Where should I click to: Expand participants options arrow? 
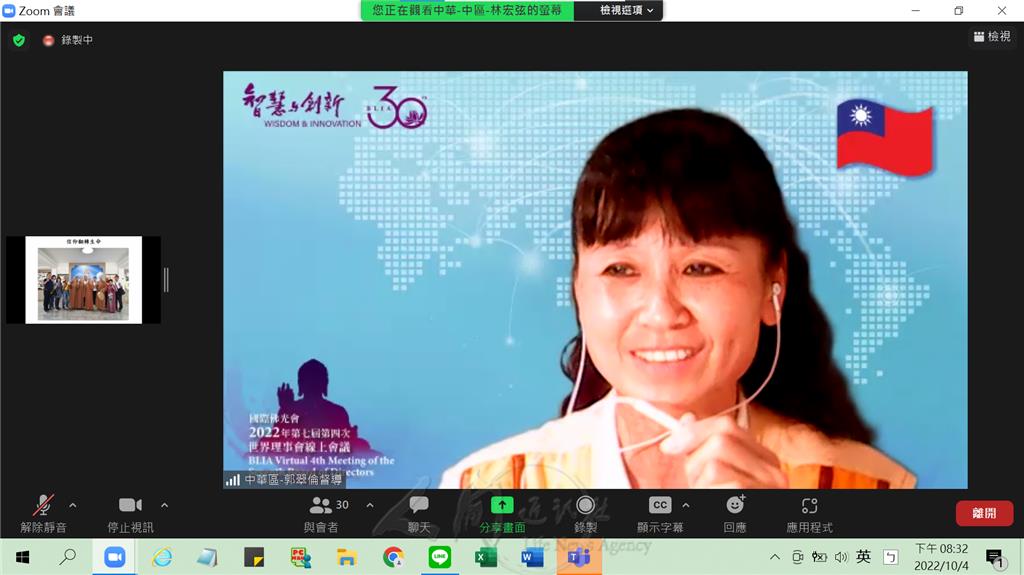tap(370, 505)
